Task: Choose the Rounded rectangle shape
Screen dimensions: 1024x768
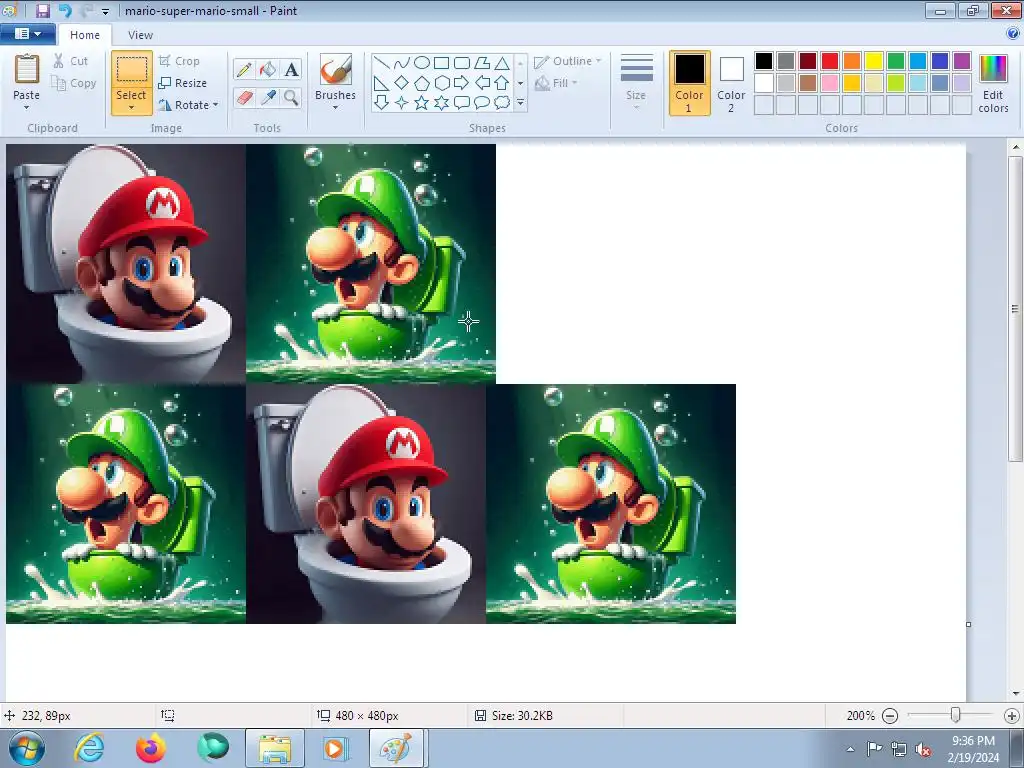Action: point(462,63)
